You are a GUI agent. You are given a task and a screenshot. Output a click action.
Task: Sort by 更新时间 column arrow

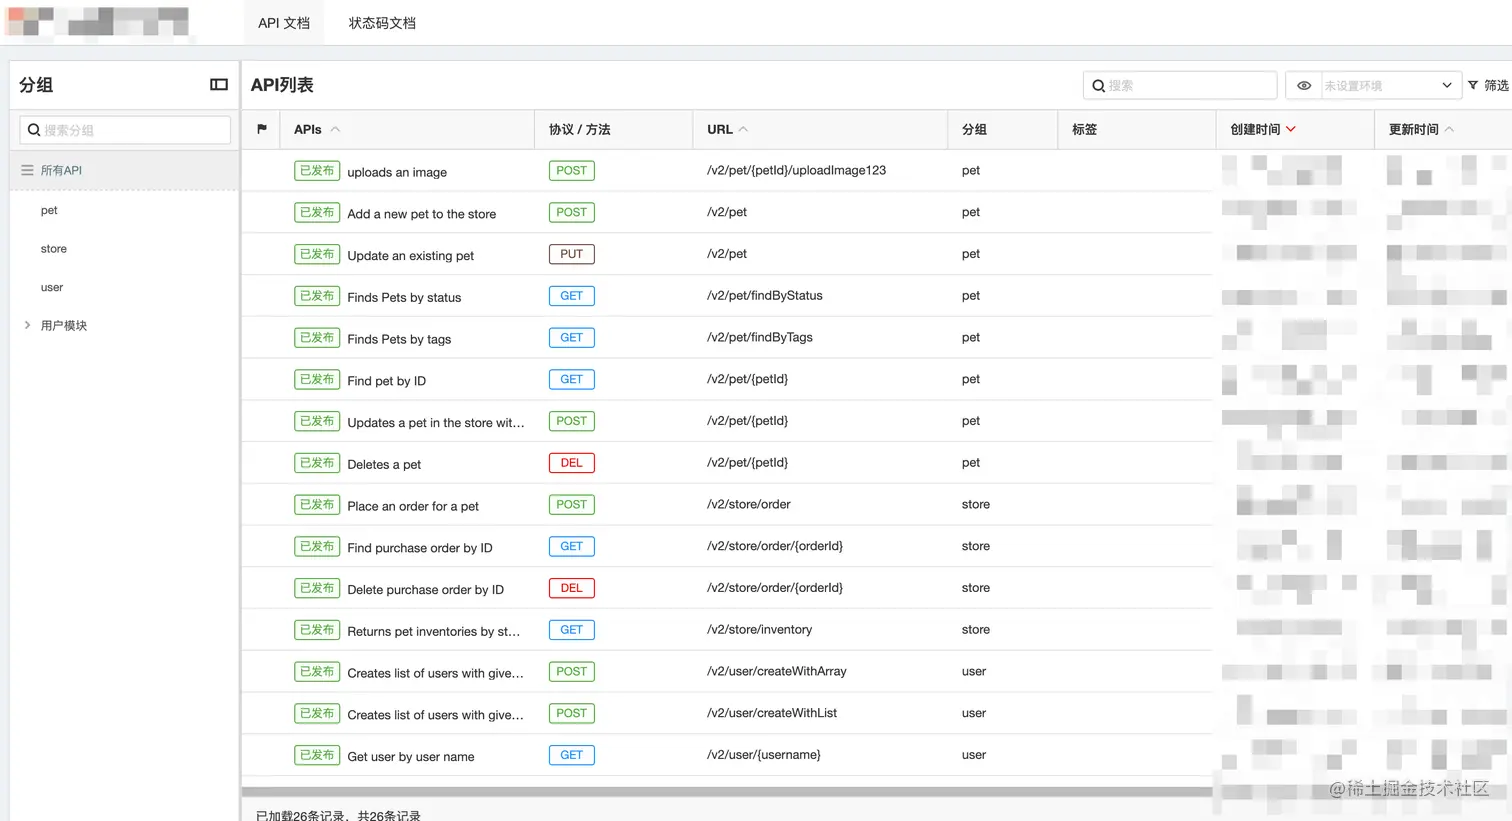(1449, 129)
